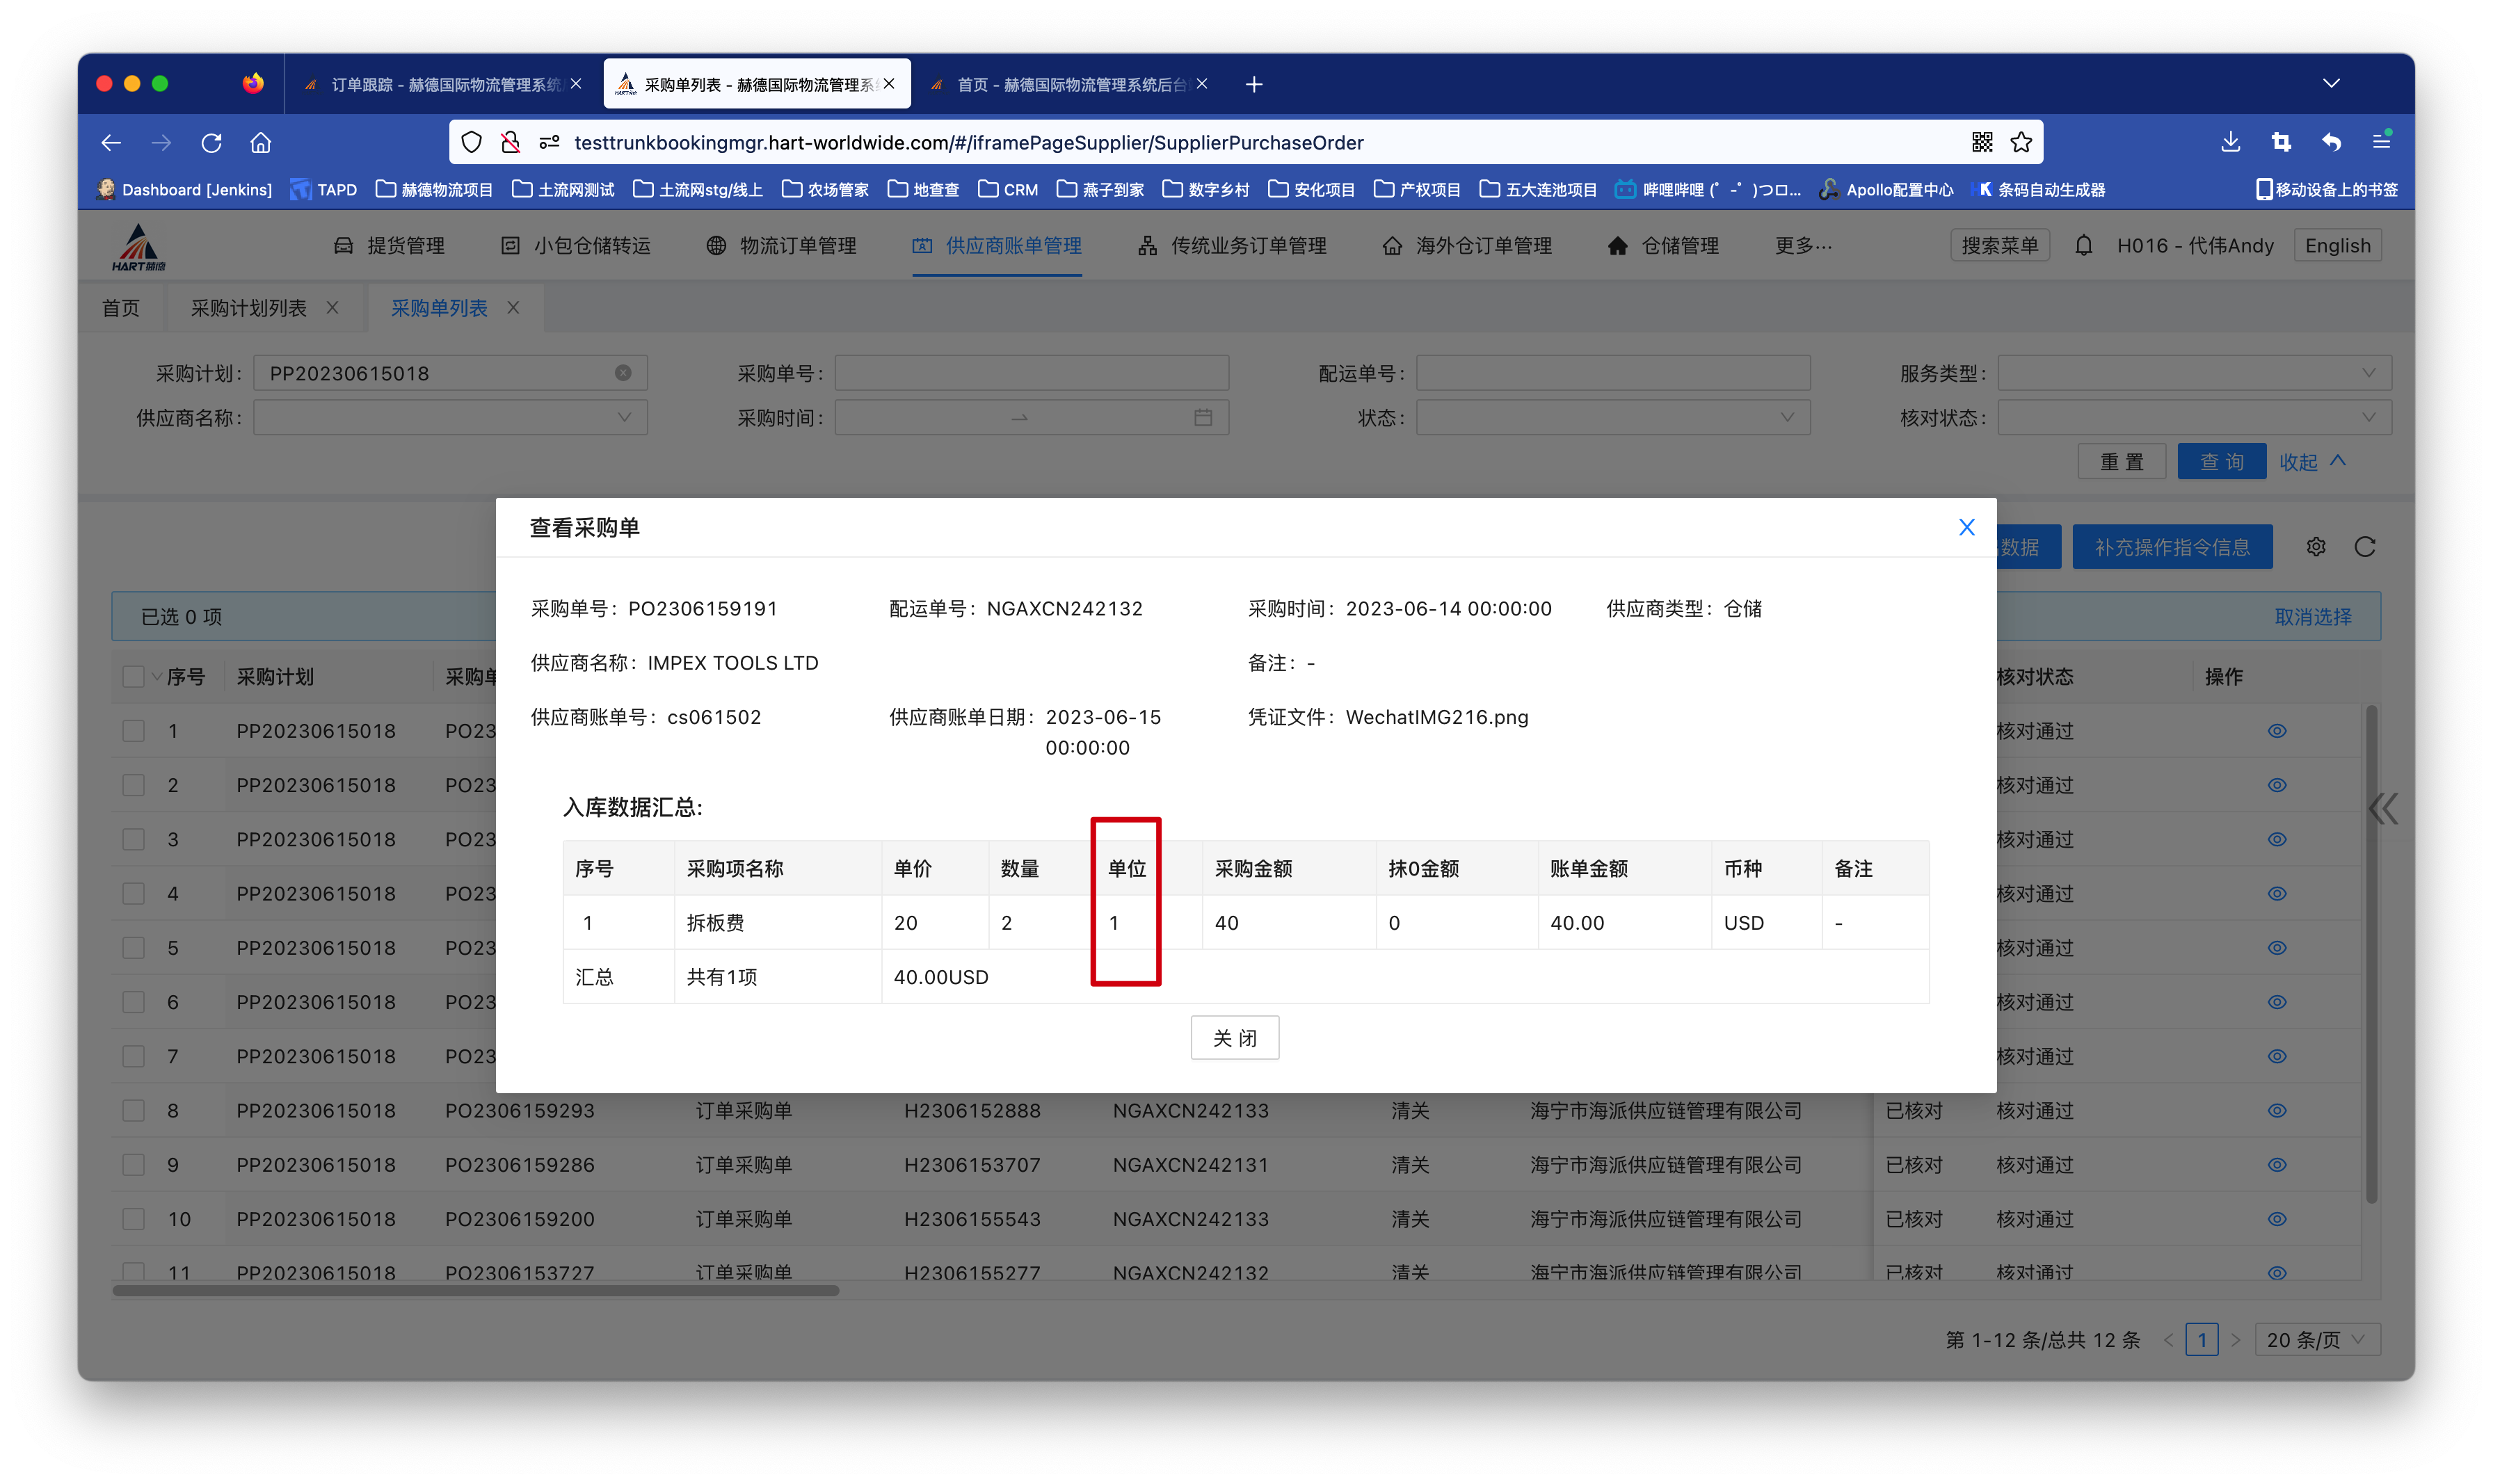This screenshot has height=1484, width=2493.
Task: Toggle the select-all header checkbox
Action: (133, 677)
